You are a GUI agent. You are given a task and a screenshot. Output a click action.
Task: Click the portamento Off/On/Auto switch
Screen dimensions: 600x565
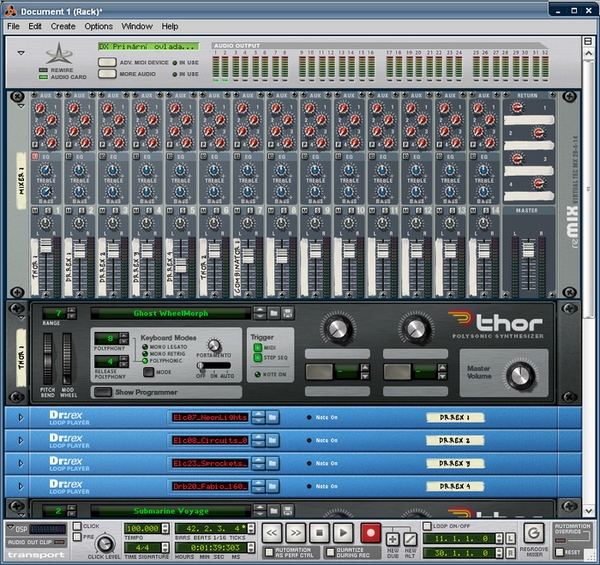click(x=214, y=366)
